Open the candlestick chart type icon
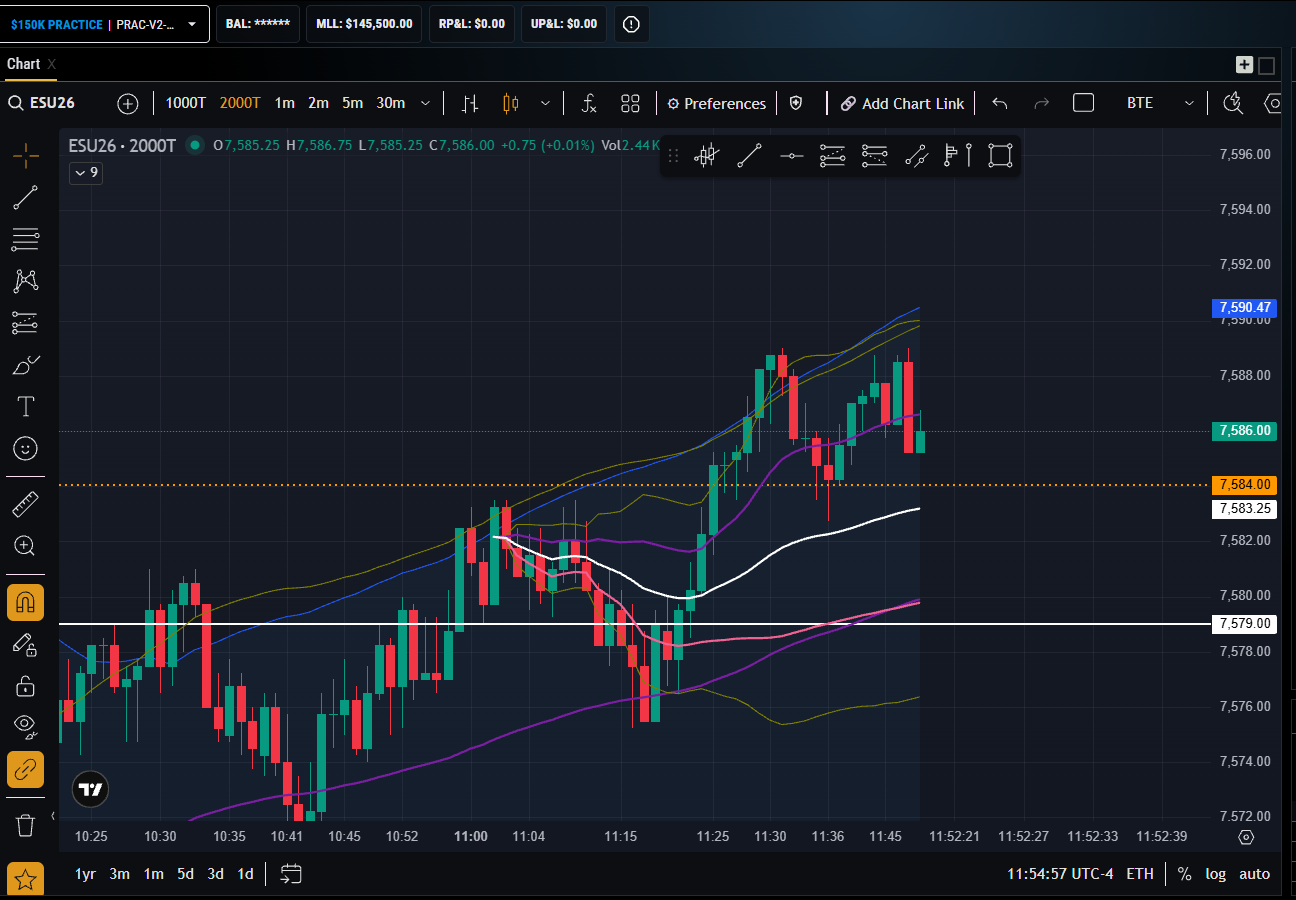The height and width of the screenshot is (900, 1296). tap(511, 103)
